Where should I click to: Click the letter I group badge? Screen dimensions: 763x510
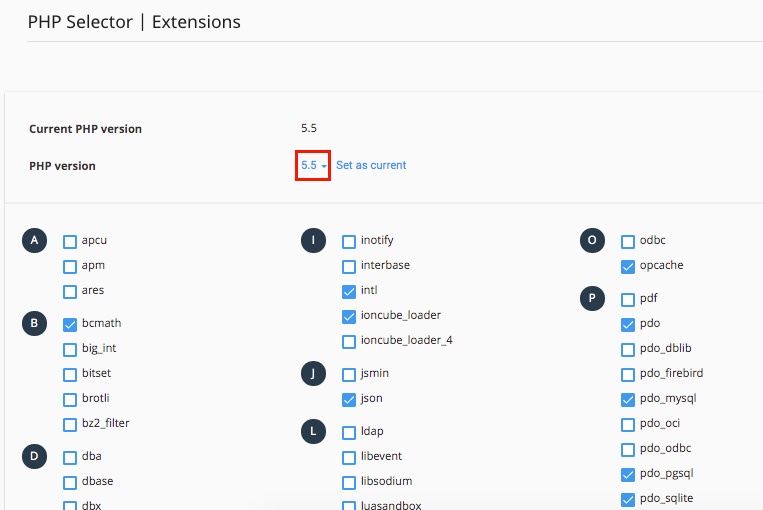click(313, 240)
